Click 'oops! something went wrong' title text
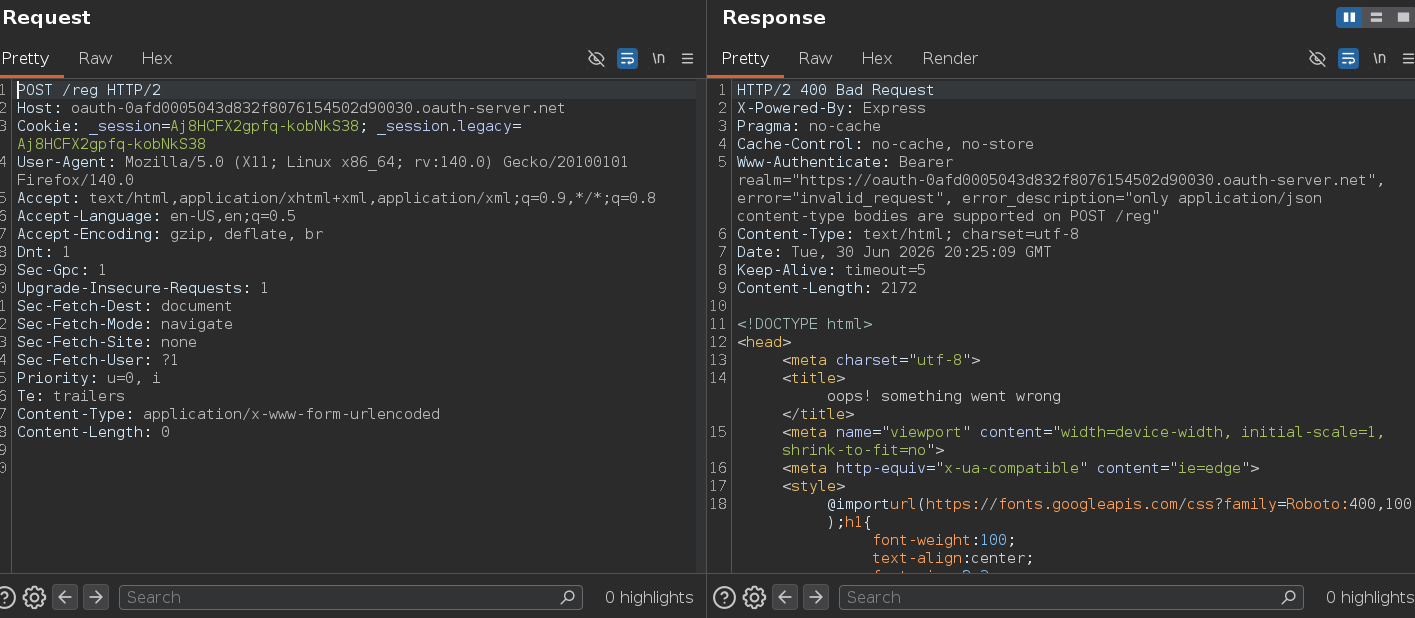 [x=943, y=396]
